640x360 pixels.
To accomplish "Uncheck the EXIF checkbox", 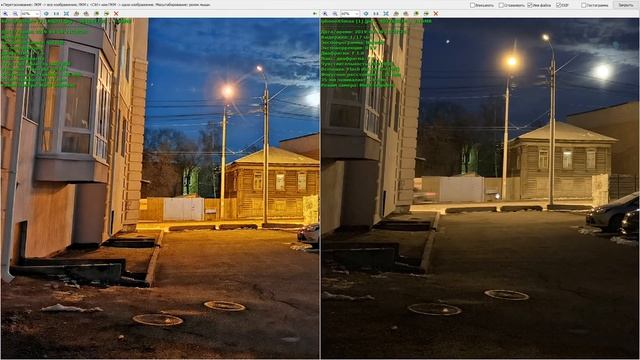I will [x=558, y=5].
